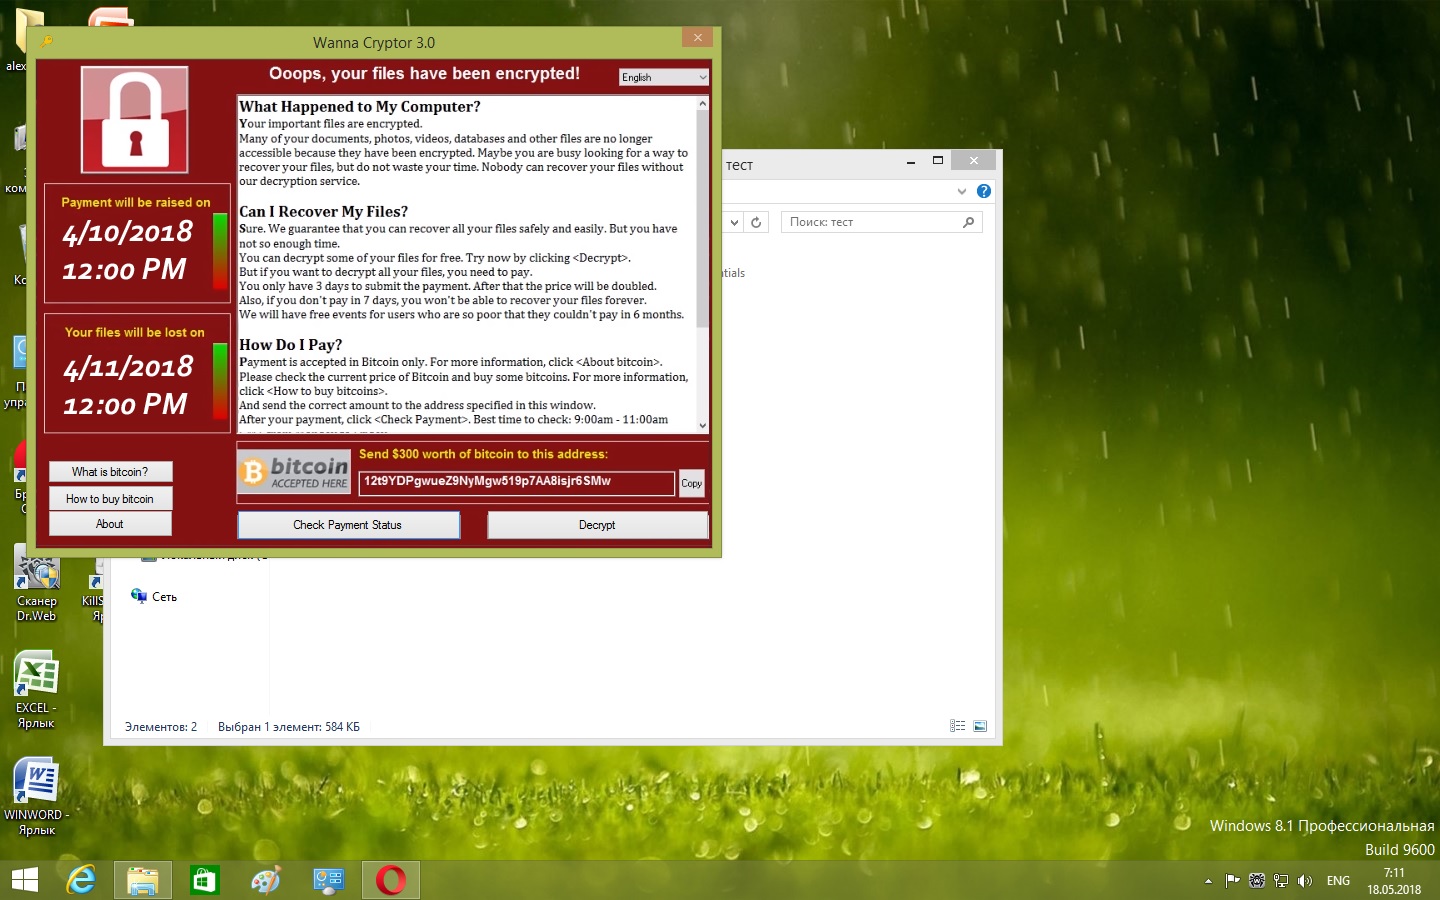Show hidden system tray icons

click(x=1208, y=881)
